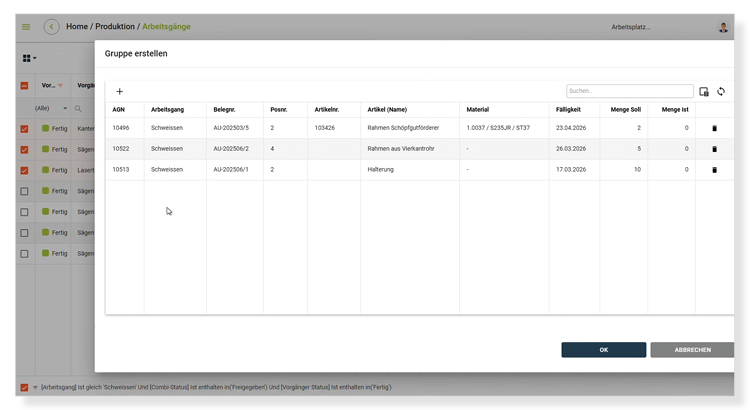Disable the active filter checkbox at the bottom

24,387
